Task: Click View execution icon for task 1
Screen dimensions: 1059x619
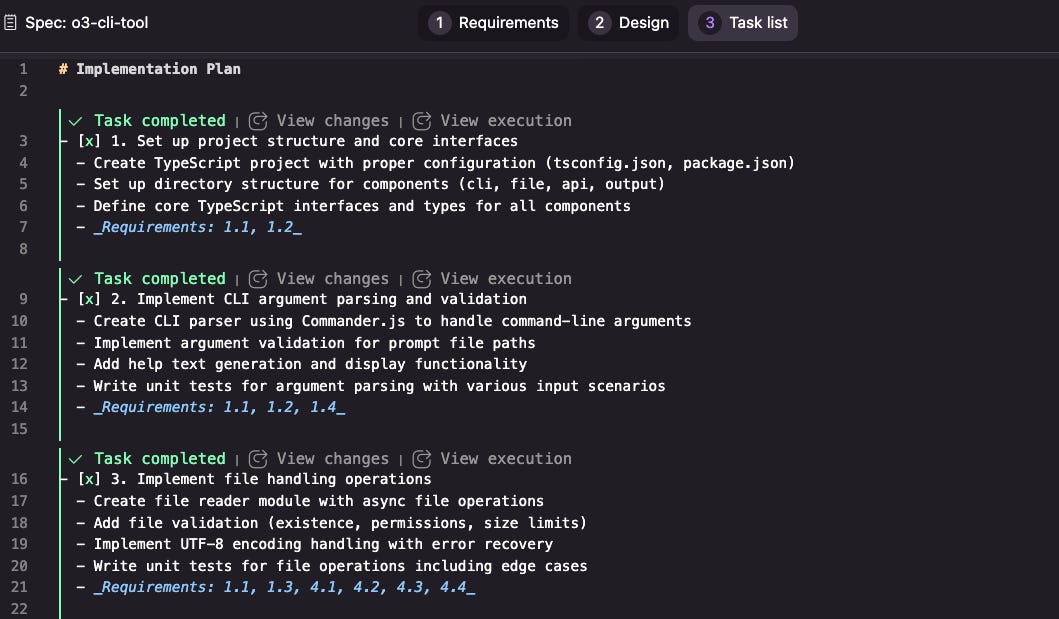Action: tap(421, 121)
